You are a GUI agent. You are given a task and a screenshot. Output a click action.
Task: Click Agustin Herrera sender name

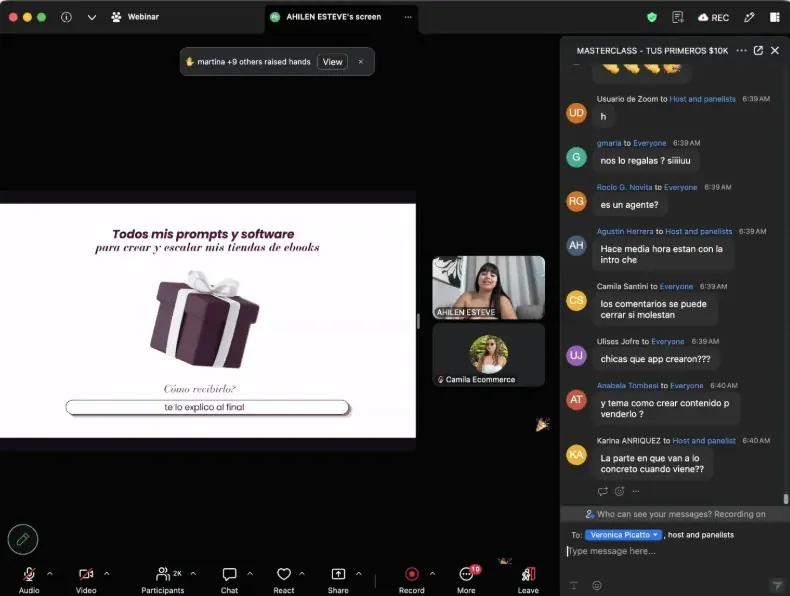click(625, 231)
